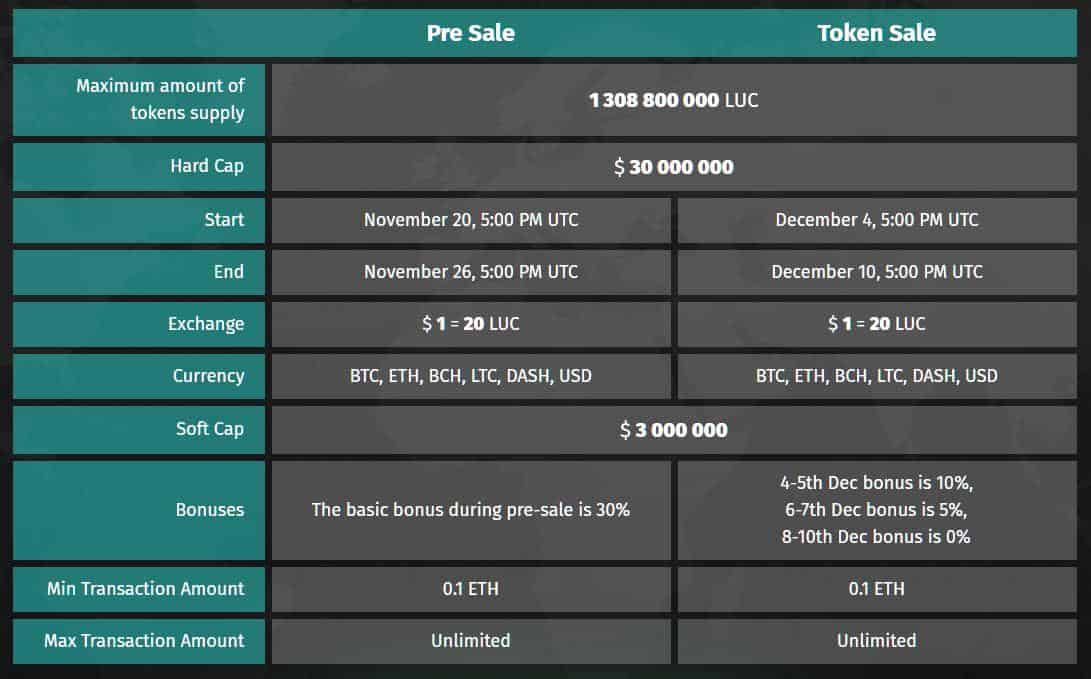Select the Token Sale column header

pyautogui.click(x=876, y=33)
